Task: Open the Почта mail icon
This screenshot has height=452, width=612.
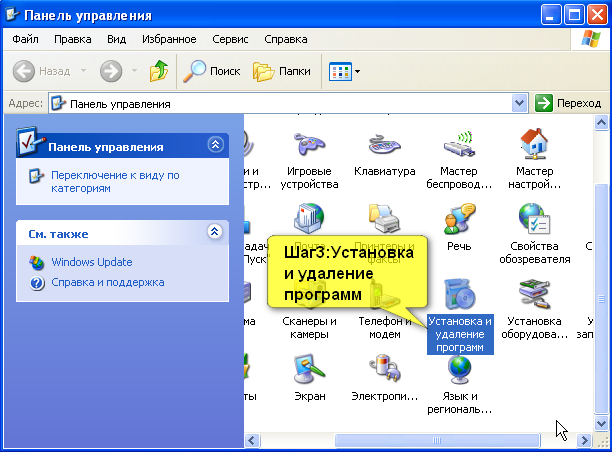Action: 309,218
